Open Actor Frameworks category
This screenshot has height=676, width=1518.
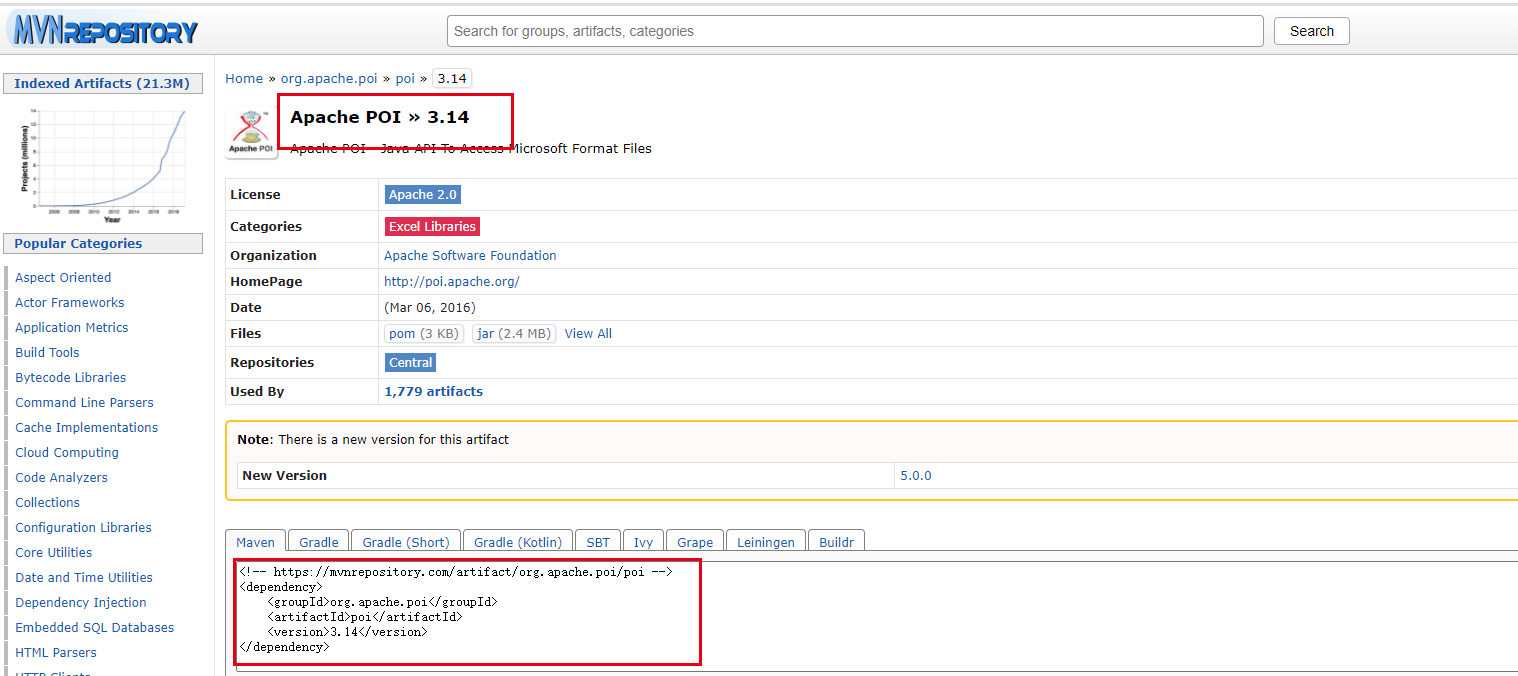point(70,303)
